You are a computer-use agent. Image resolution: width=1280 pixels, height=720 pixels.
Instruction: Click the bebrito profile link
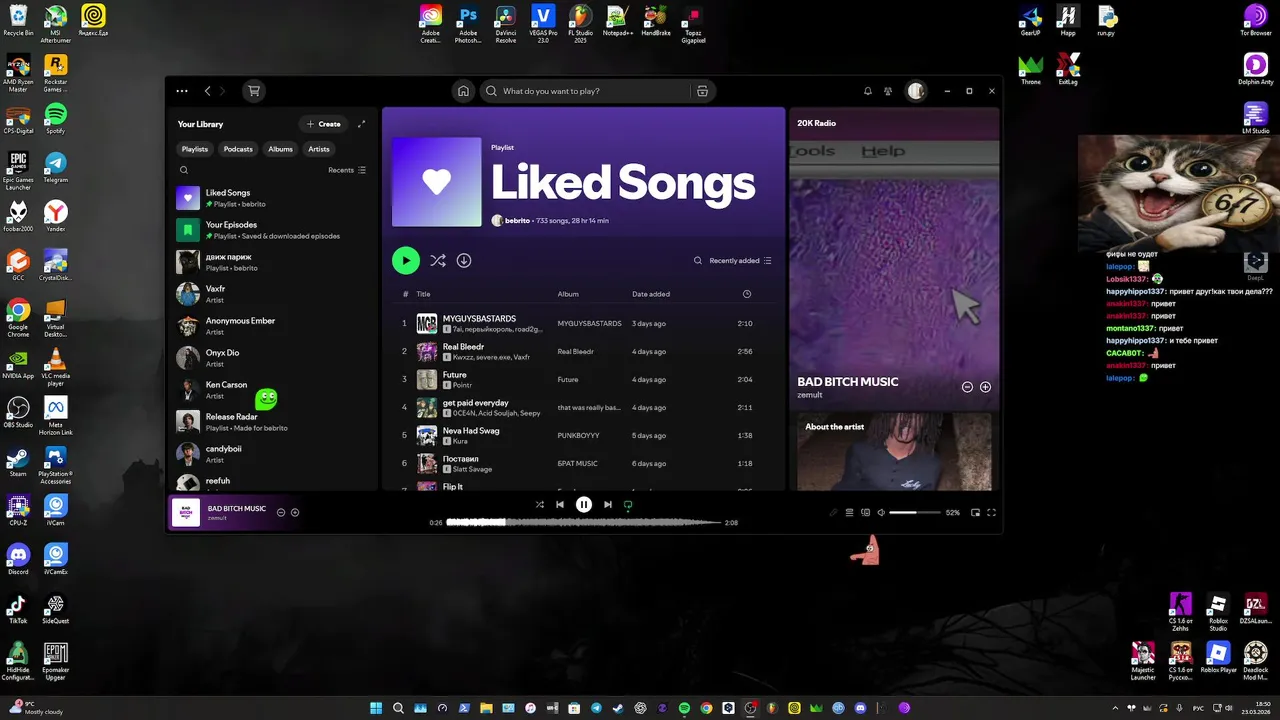(x=517, y=220)
